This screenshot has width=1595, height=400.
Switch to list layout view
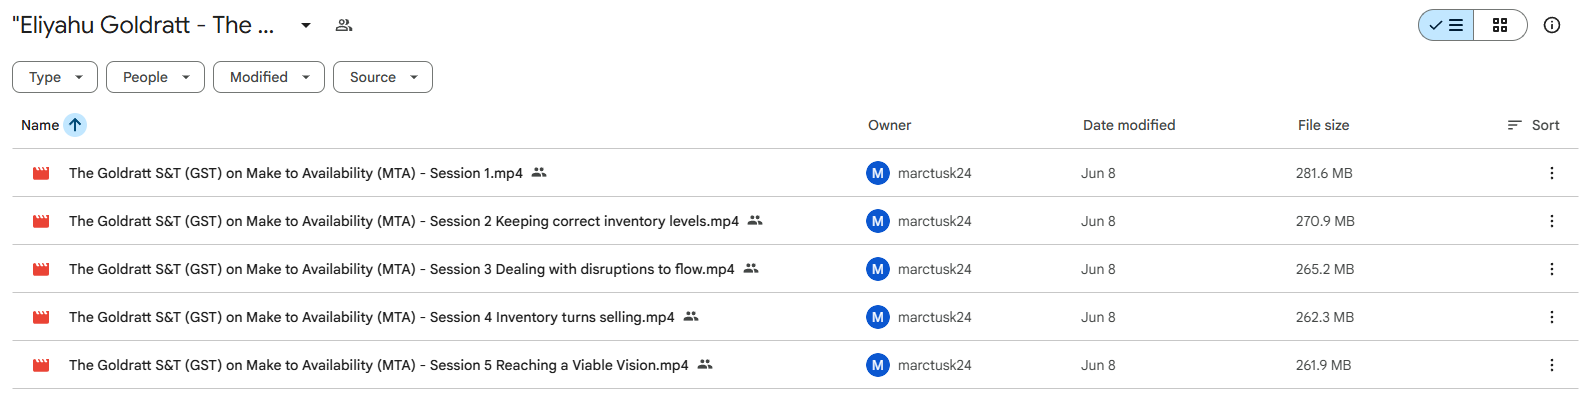(x=1446, y=25)
